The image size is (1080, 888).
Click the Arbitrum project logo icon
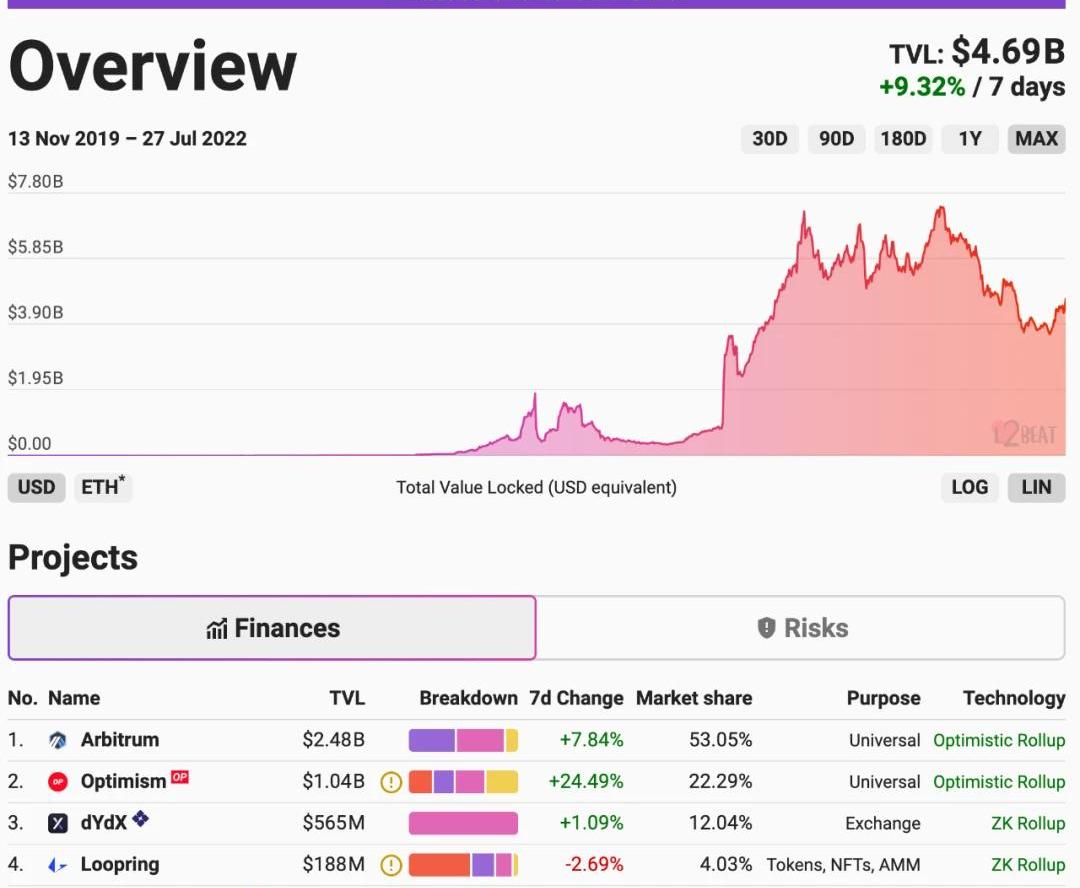(58, 741)
